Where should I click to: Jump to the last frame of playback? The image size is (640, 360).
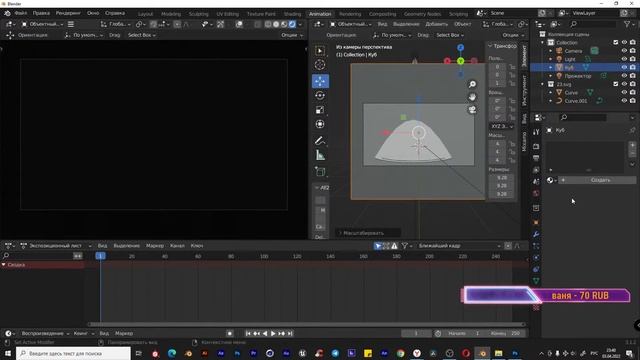click(x=290, y=333)
